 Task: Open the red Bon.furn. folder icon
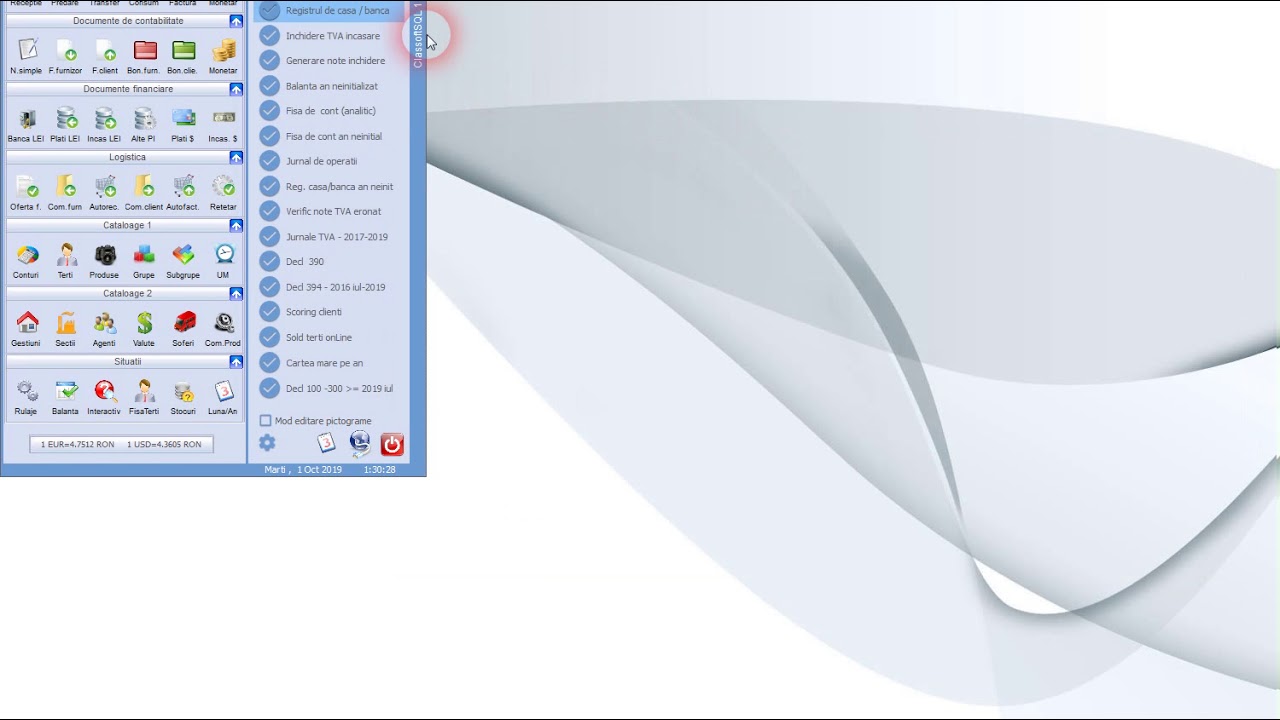145,50
